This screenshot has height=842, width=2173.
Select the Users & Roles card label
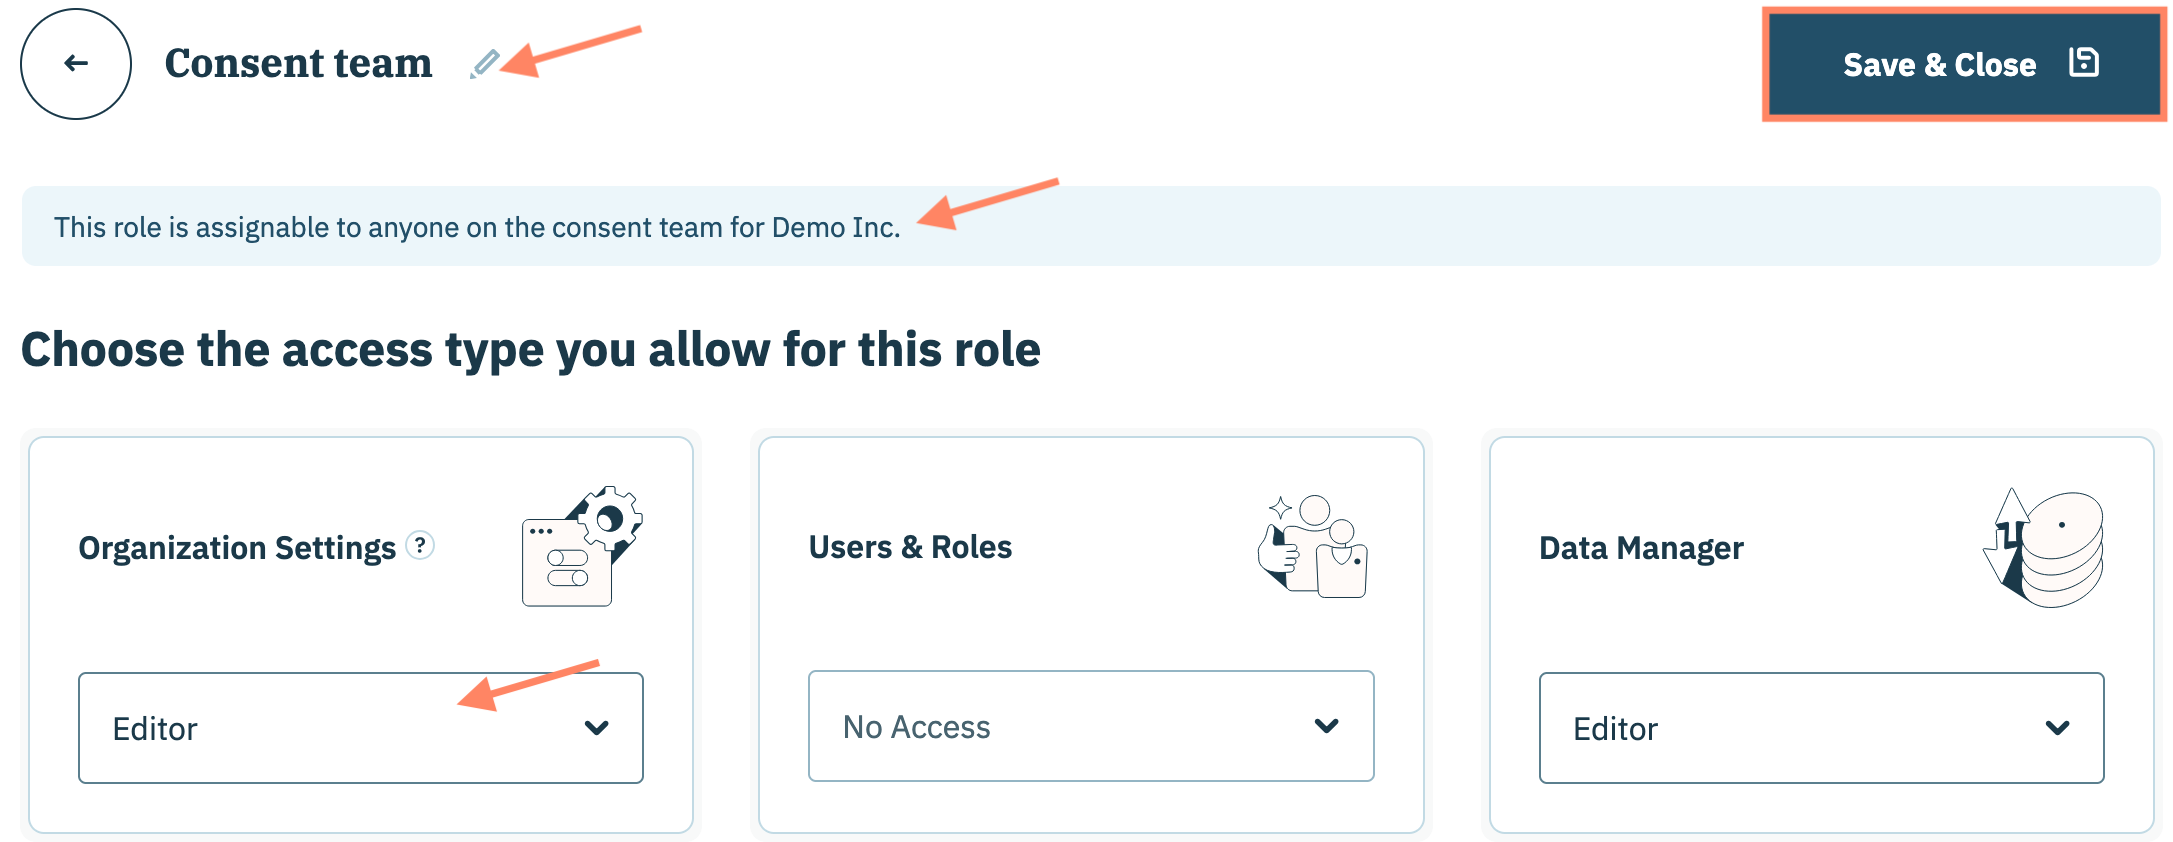click(910, 547)
